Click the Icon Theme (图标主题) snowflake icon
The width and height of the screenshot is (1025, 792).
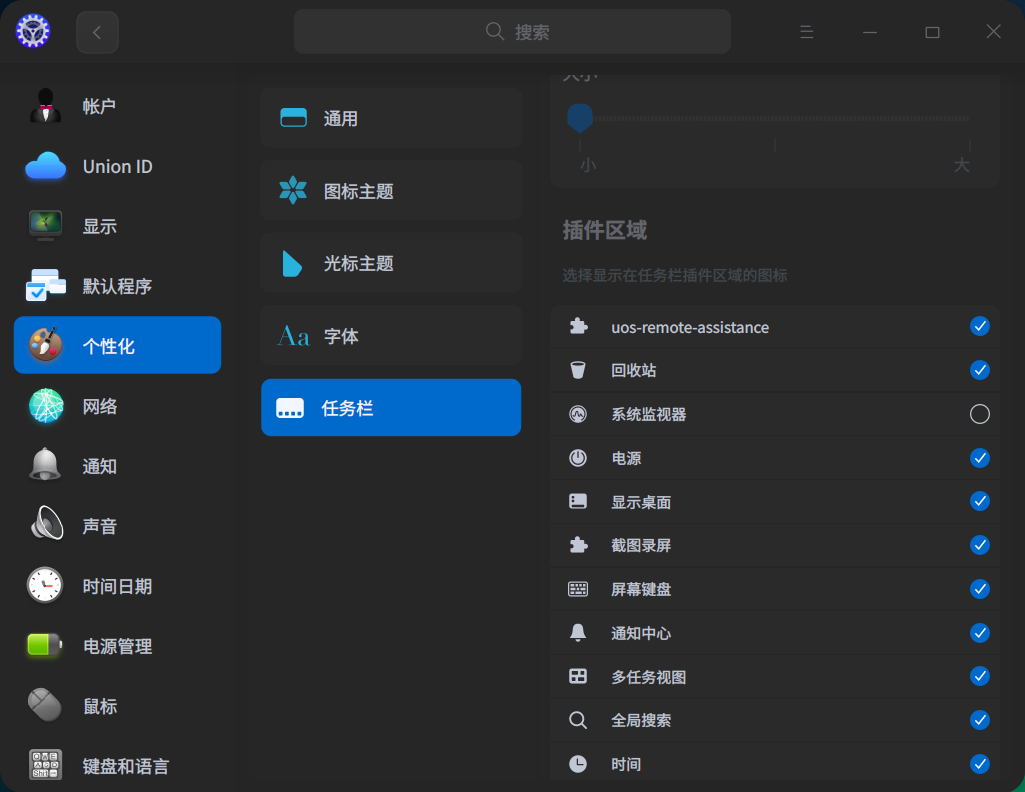[293, 190]
